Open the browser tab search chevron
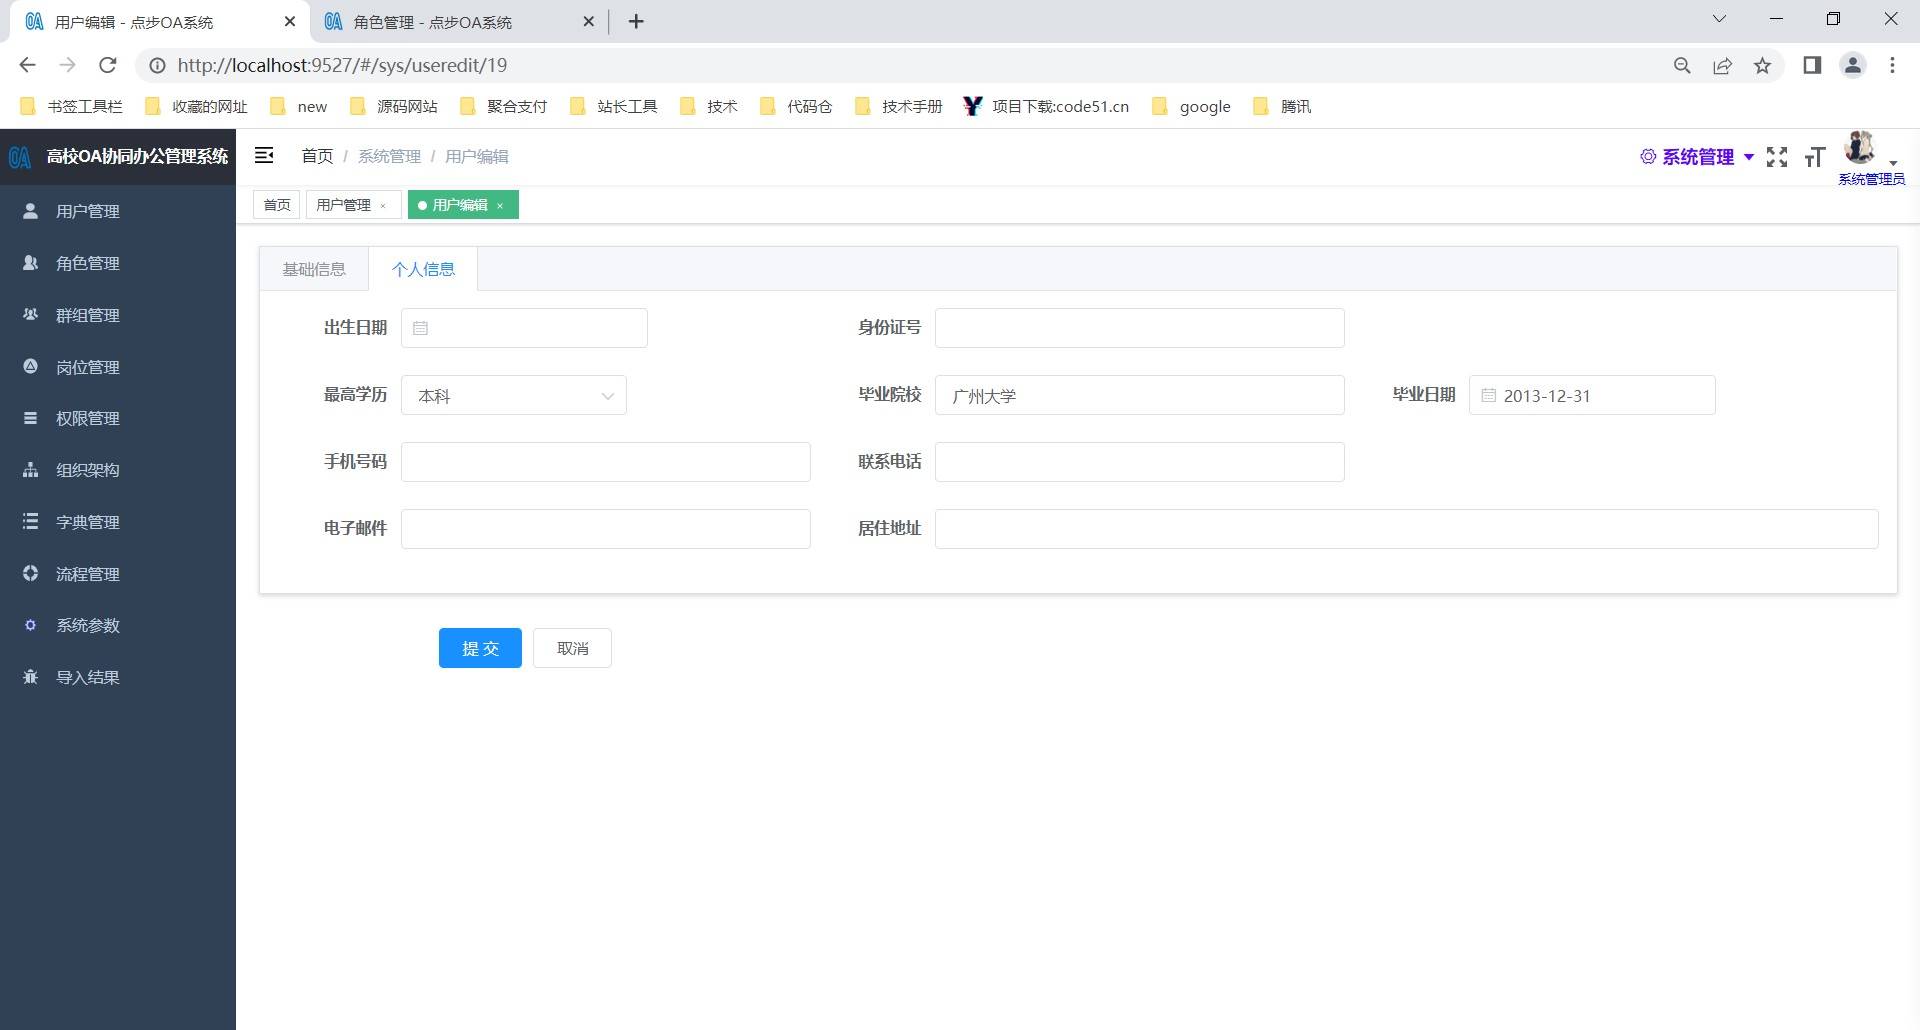 [1719, 19]
